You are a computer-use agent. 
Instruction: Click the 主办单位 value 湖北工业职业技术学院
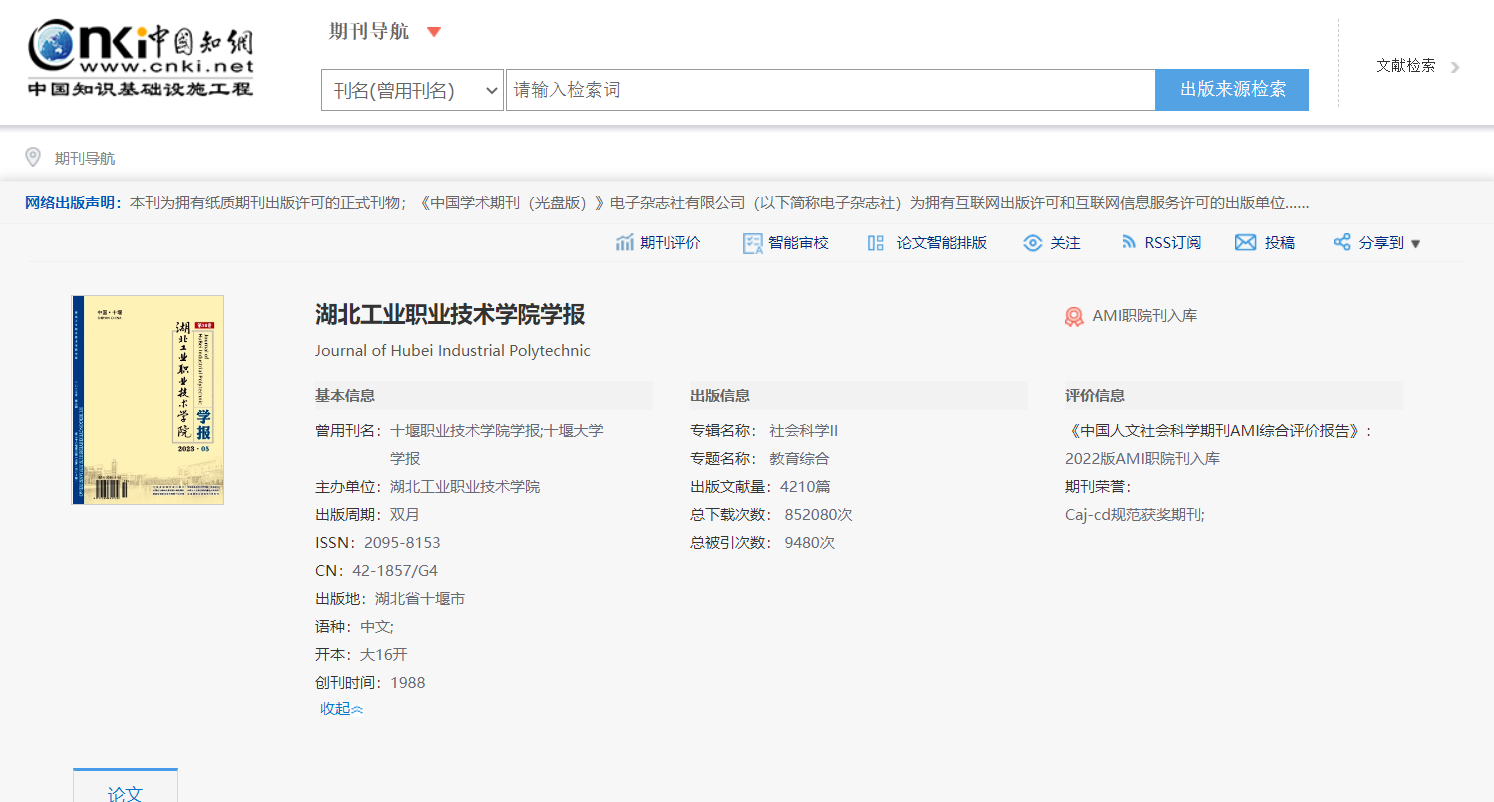465,487
